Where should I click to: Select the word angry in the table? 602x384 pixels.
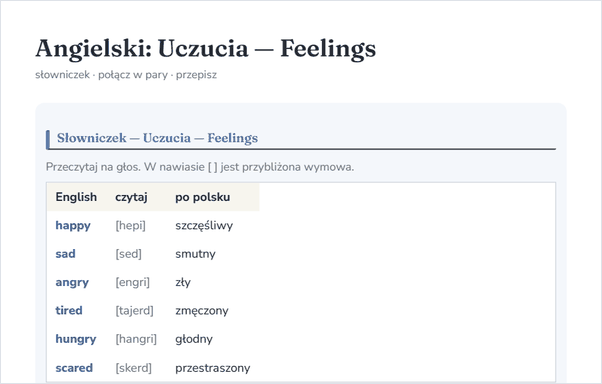click(x=72, y=282)
